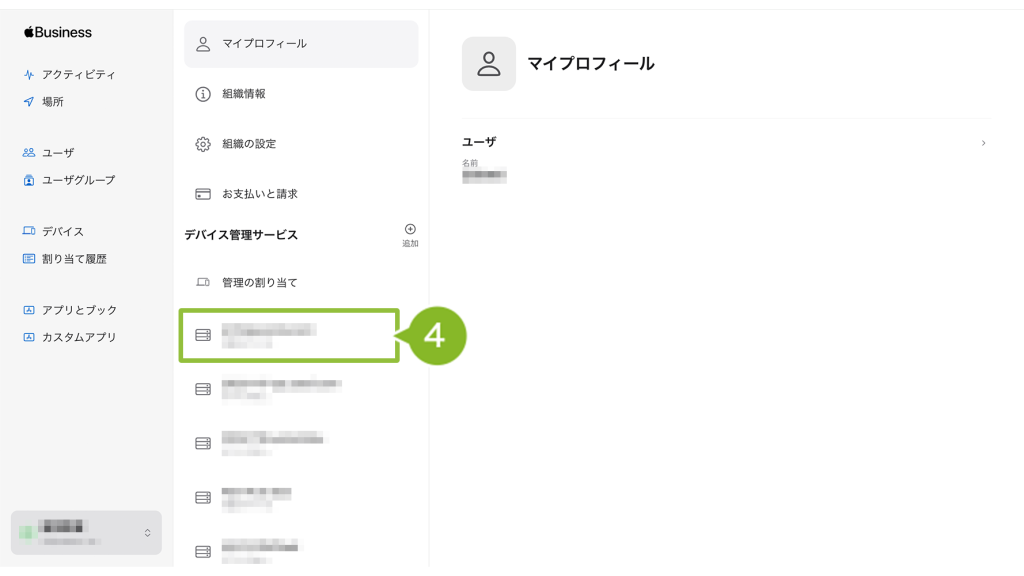Image resolution: width=1024 pixels, height=576 pixels.
Task: Click the large profile avatar icon
Action: 489,64
